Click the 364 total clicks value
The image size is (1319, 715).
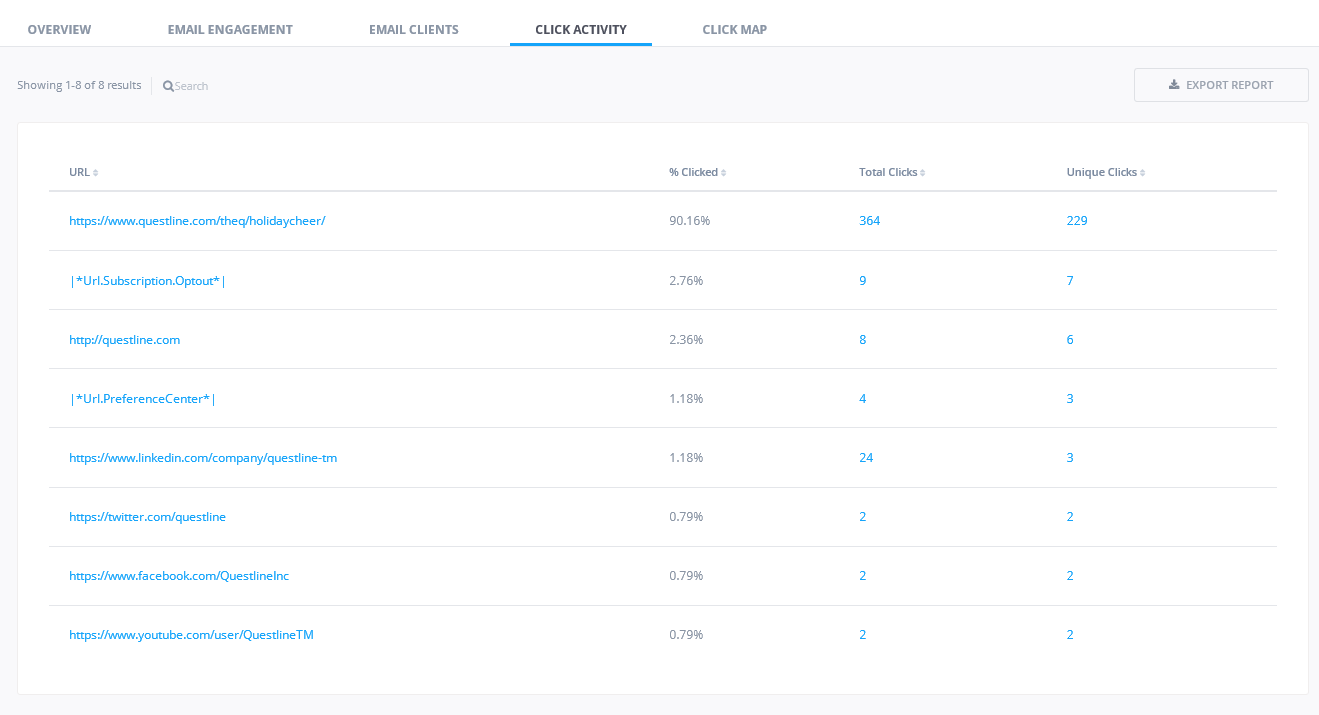pyautogui.click(x=869, y=221)
